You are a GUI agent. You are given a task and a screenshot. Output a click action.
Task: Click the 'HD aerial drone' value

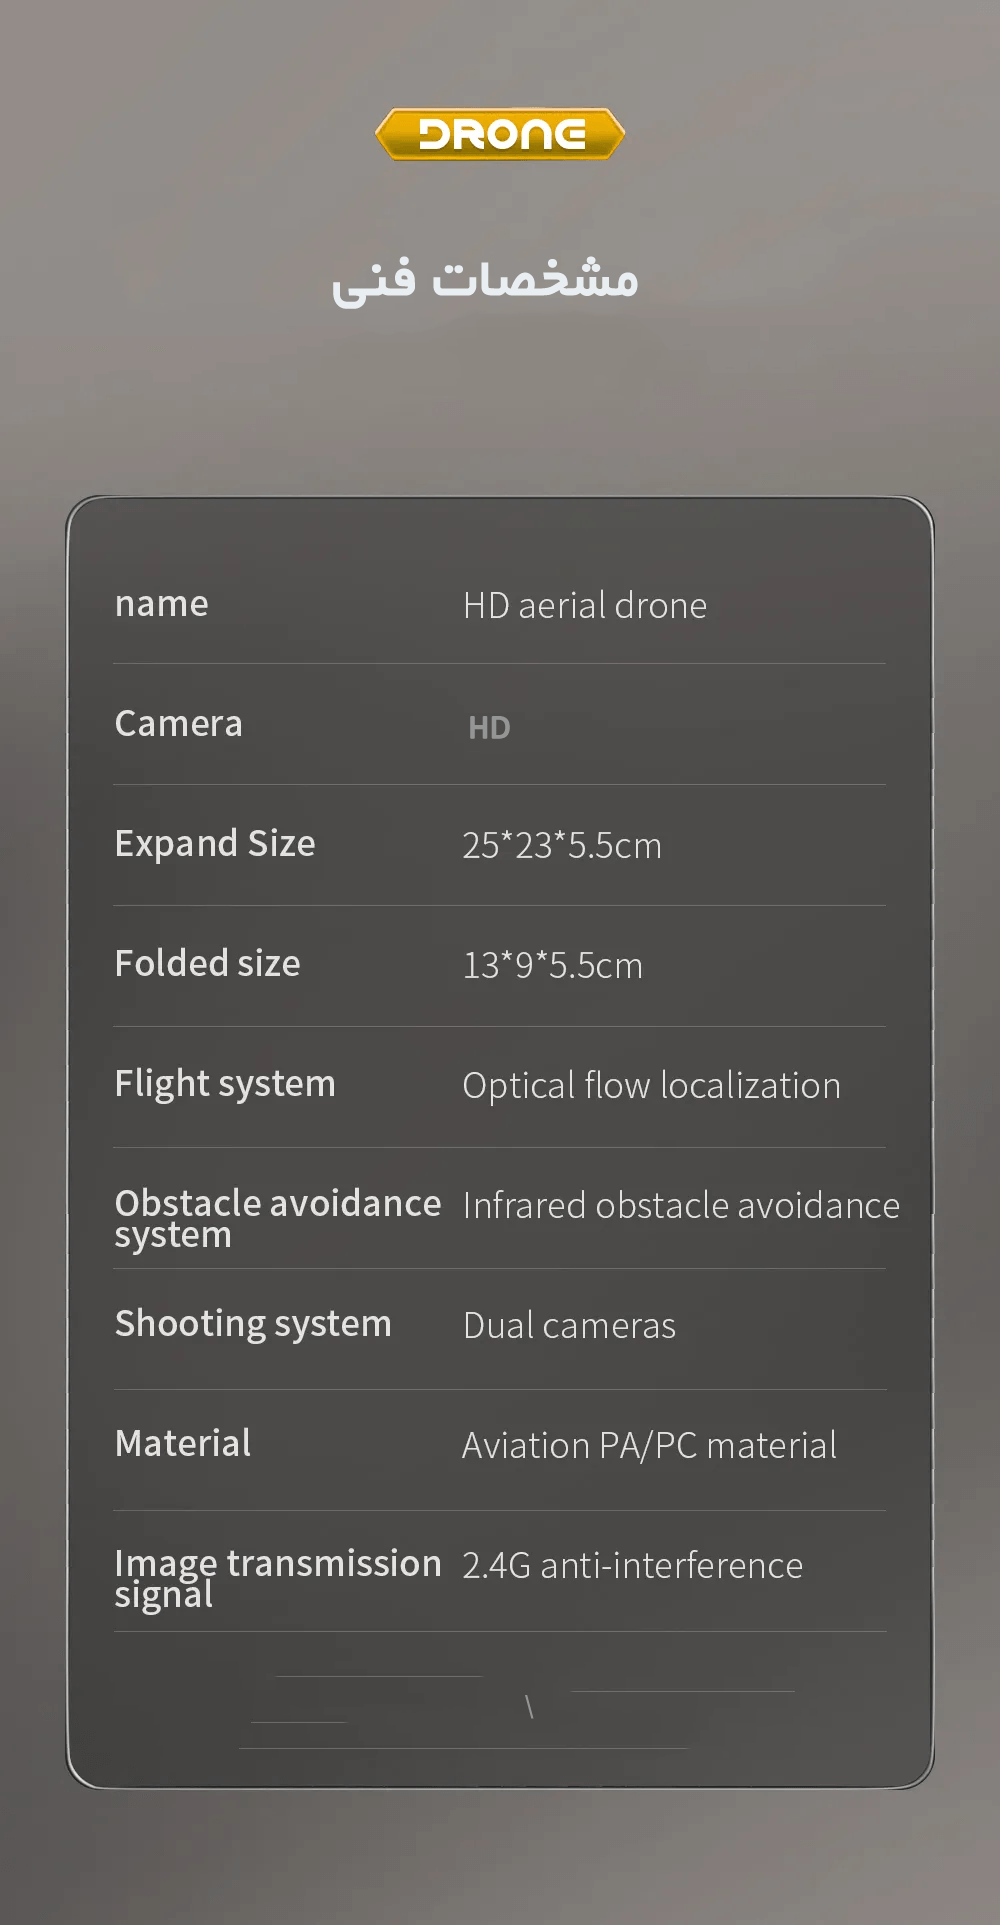(x=585, y=606)
